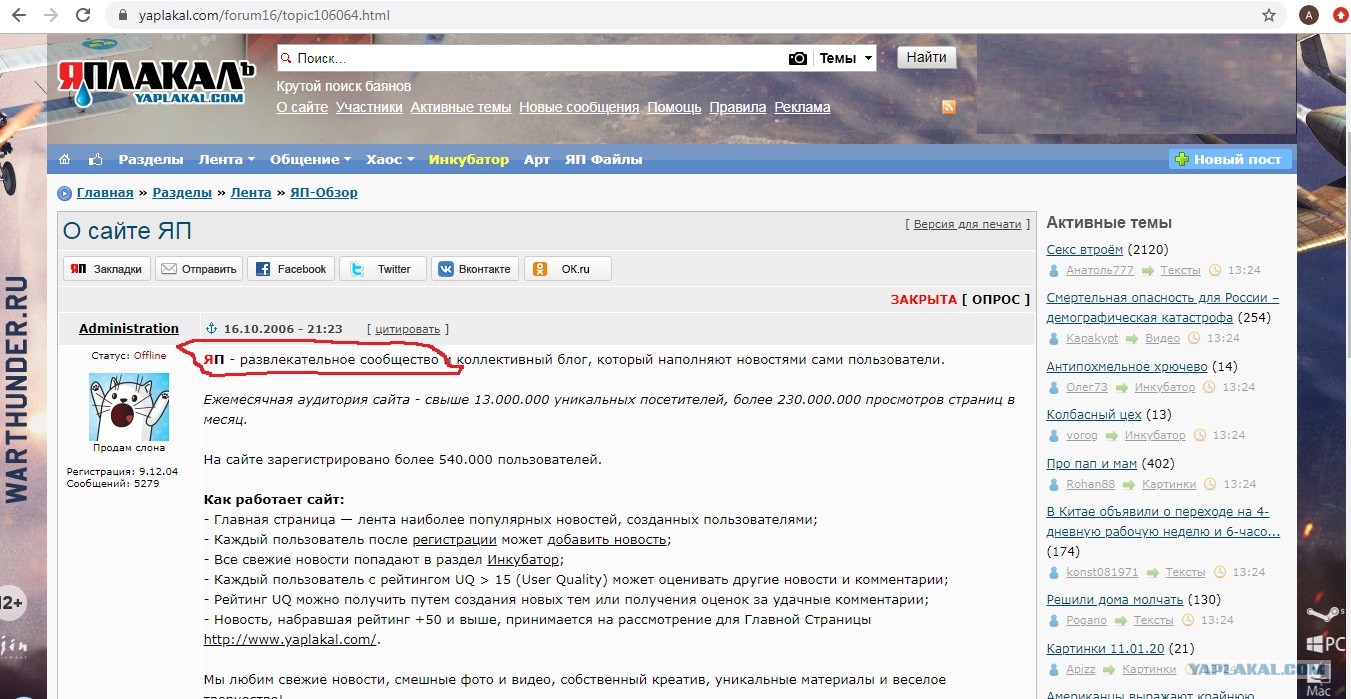Viewport: 1351px width, 699px height.
Task: Open the orange RSS feed icon
Action: tap(949, 107)
